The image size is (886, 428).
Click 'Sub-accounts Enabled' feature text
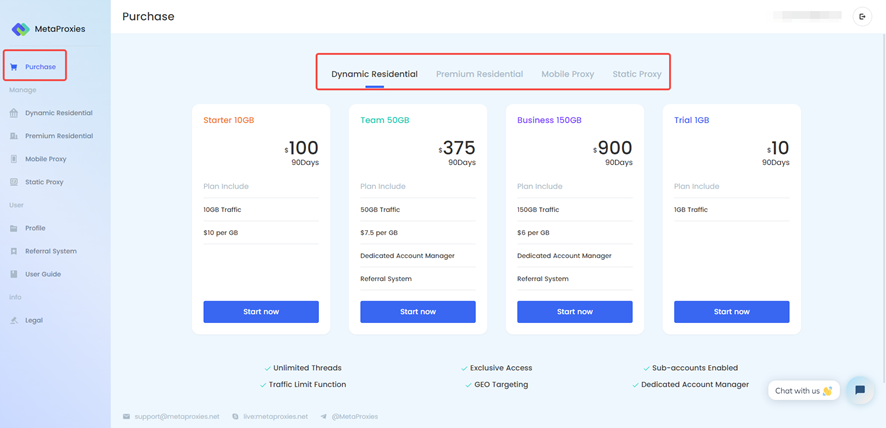(x=695, y=368)
